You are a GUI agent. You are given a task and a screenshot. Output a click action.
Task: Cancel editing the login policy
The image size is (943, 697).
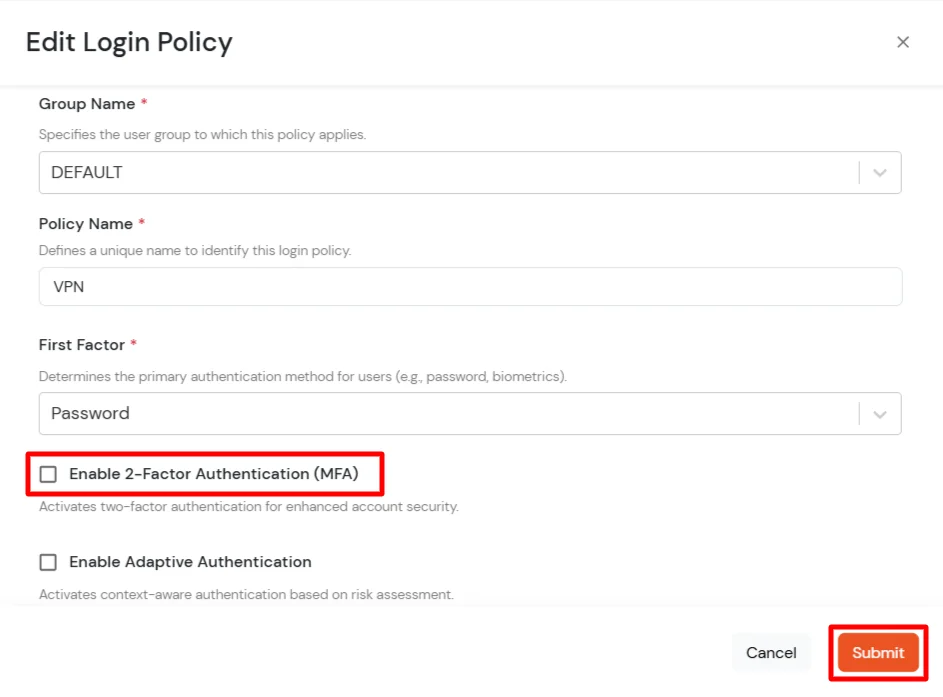pyautogui.click(x=771, y=652)
